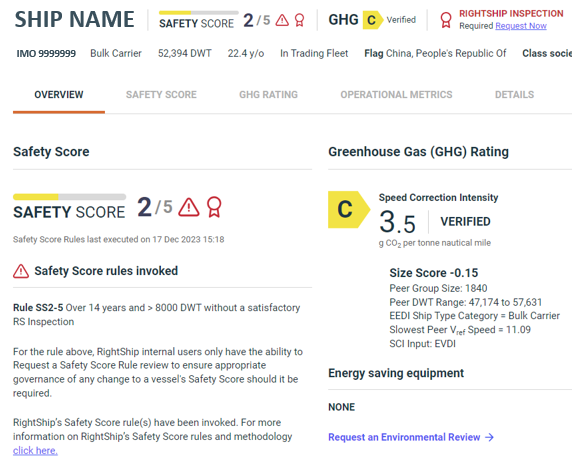Click the VERIFIED status text
The height and width of the screenshot is (465, 582).
465,222
